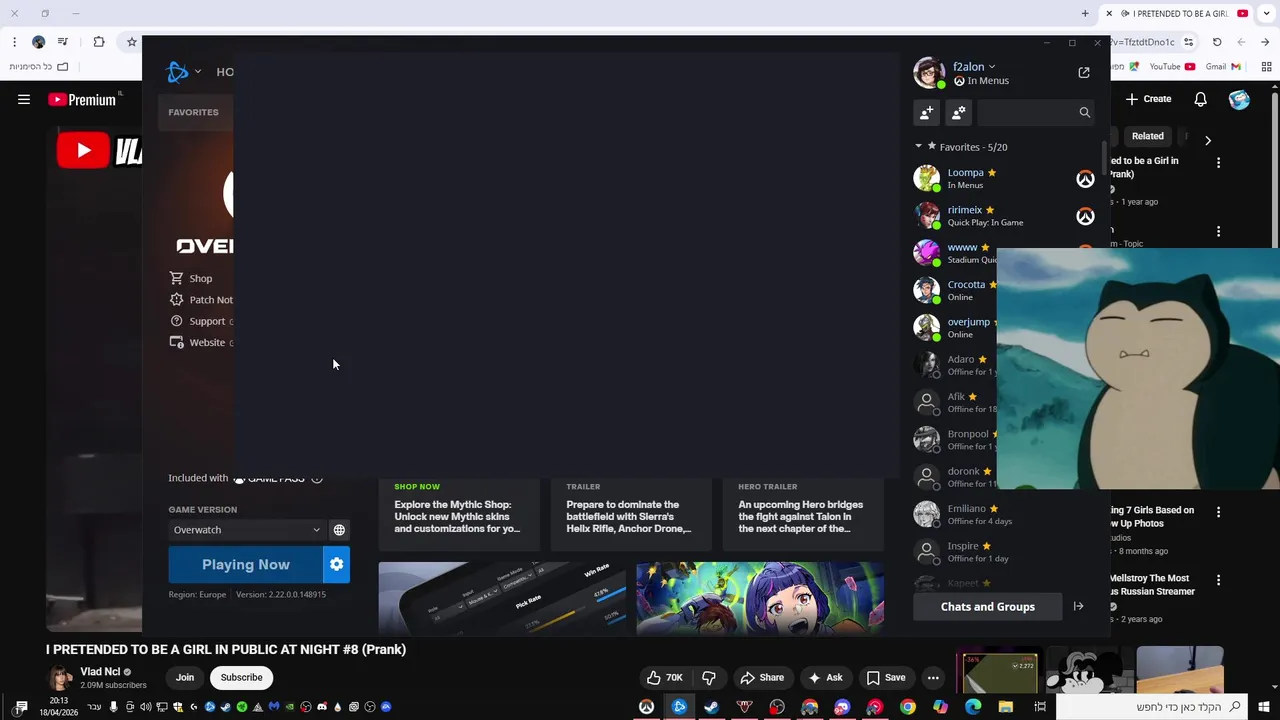Toggle favorite star for Bronpool
Image resolution: width=1280 pixels, height=720 pixels.
point(996,434)
